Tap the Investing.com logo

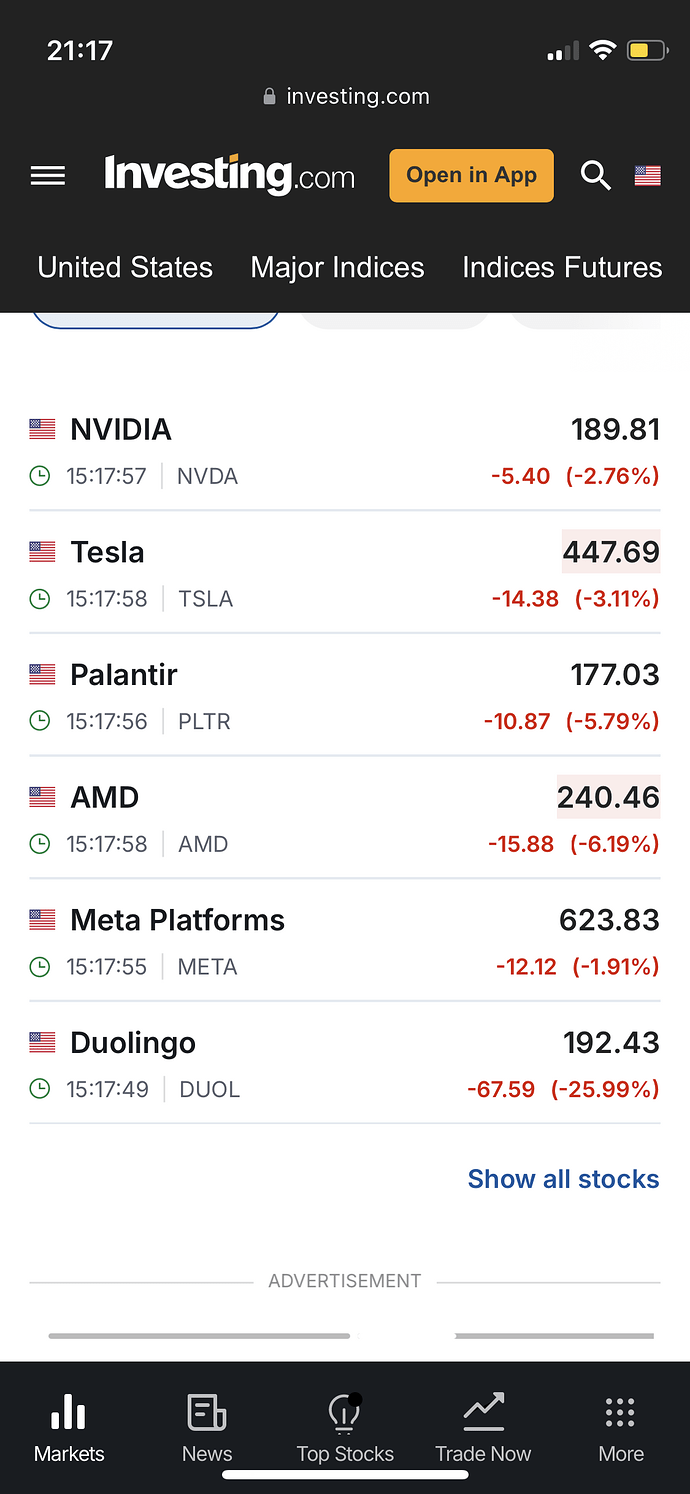coord(229,175)
